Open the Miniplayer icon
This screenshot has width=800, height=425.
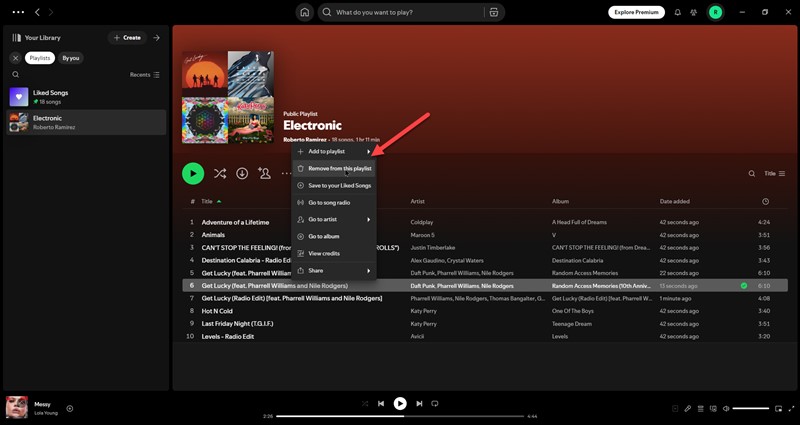tap(779, 409)
